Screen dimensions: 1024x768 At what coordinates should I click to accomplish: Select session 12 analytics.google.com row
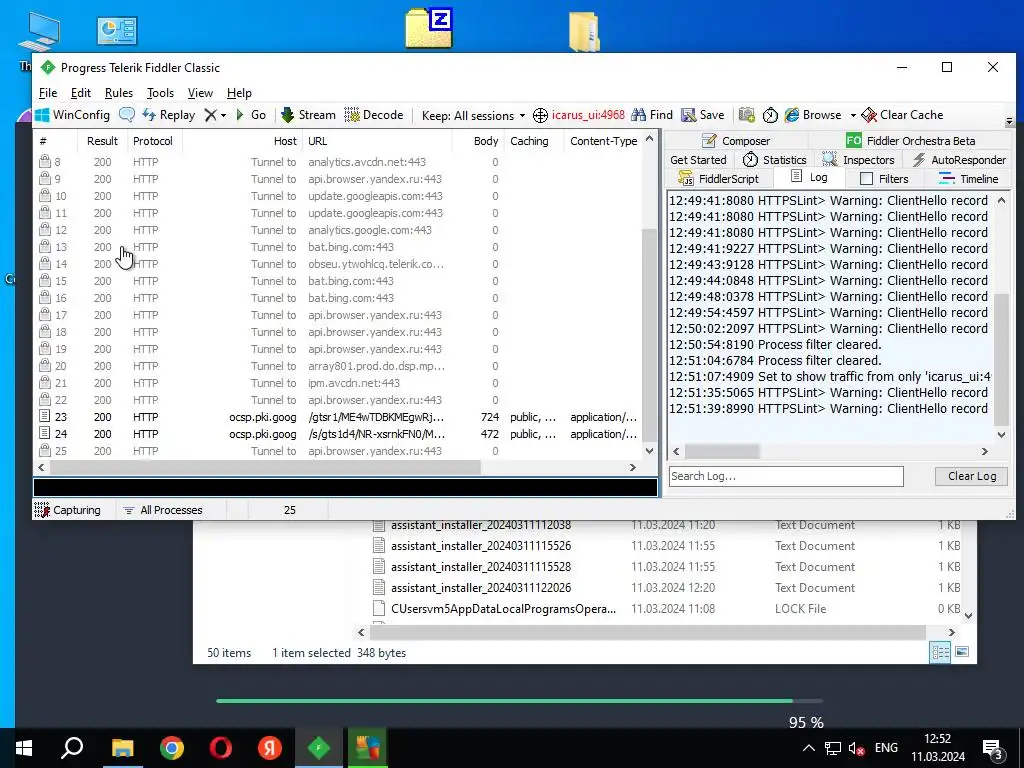point(338,230)
